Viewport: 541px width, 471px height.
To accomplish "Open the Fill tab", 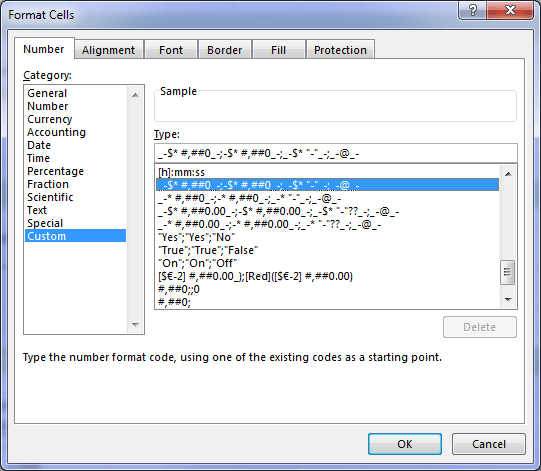I will [278, 50].
